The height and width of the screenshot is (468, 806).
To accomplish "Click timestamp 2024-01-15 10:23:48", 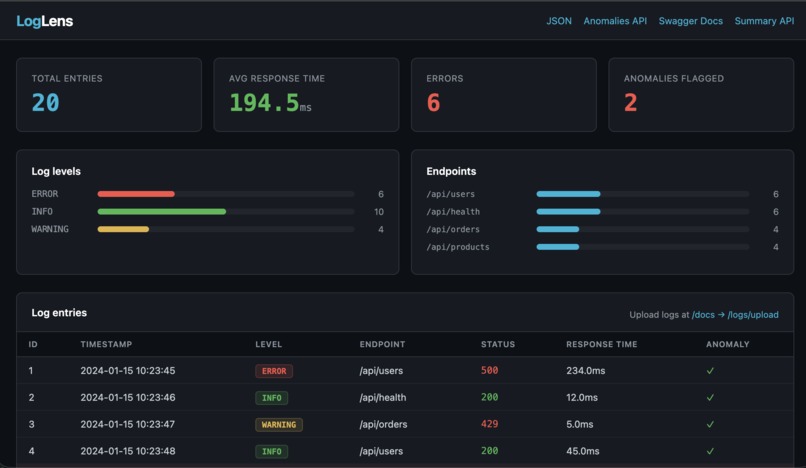I will point(127,451).
